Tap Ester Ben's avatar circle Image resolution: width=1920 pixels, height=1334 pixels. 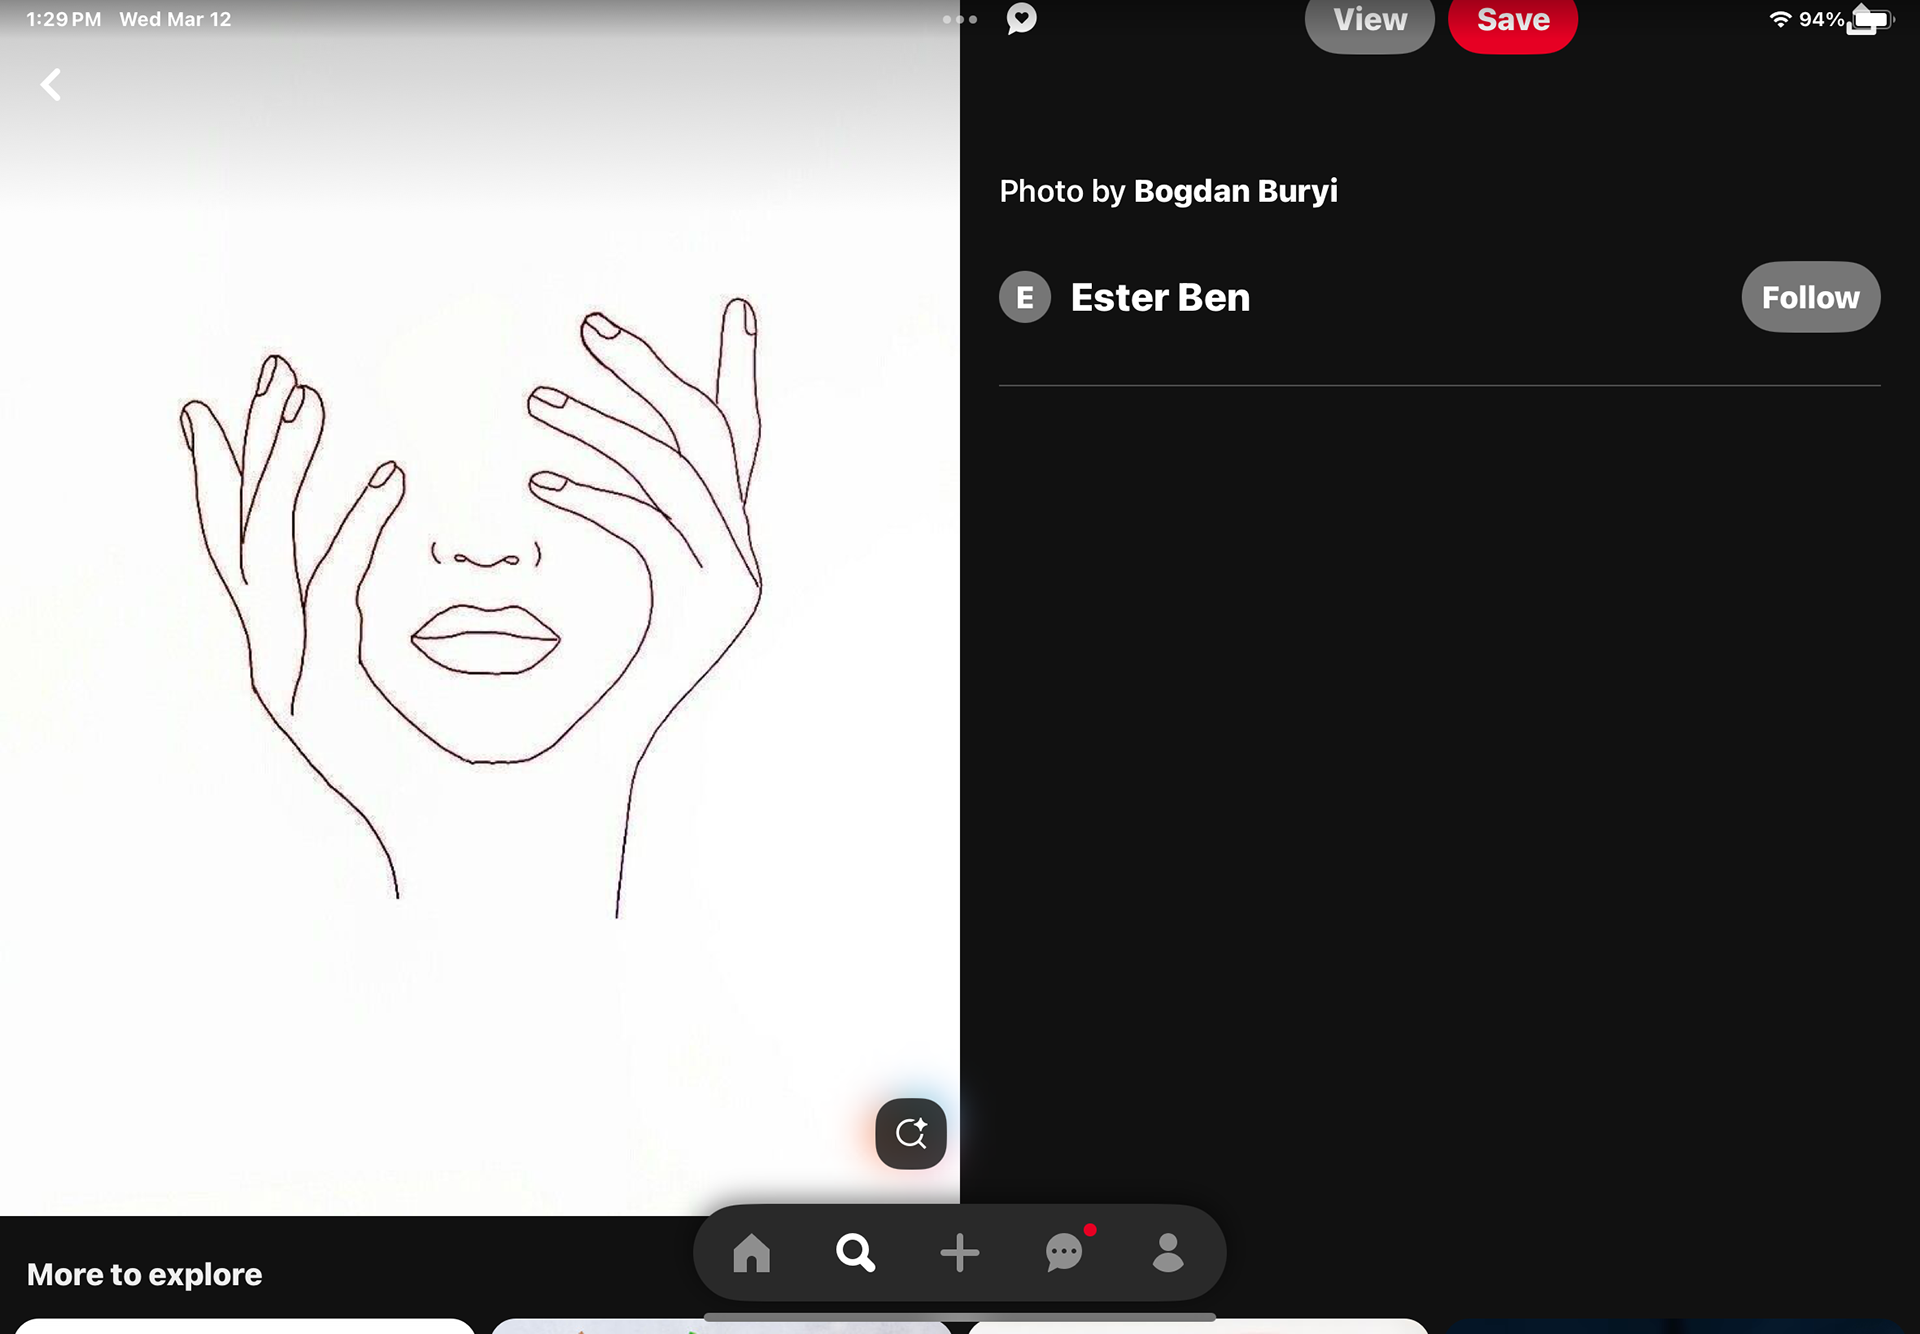[x=1025, y=297]
